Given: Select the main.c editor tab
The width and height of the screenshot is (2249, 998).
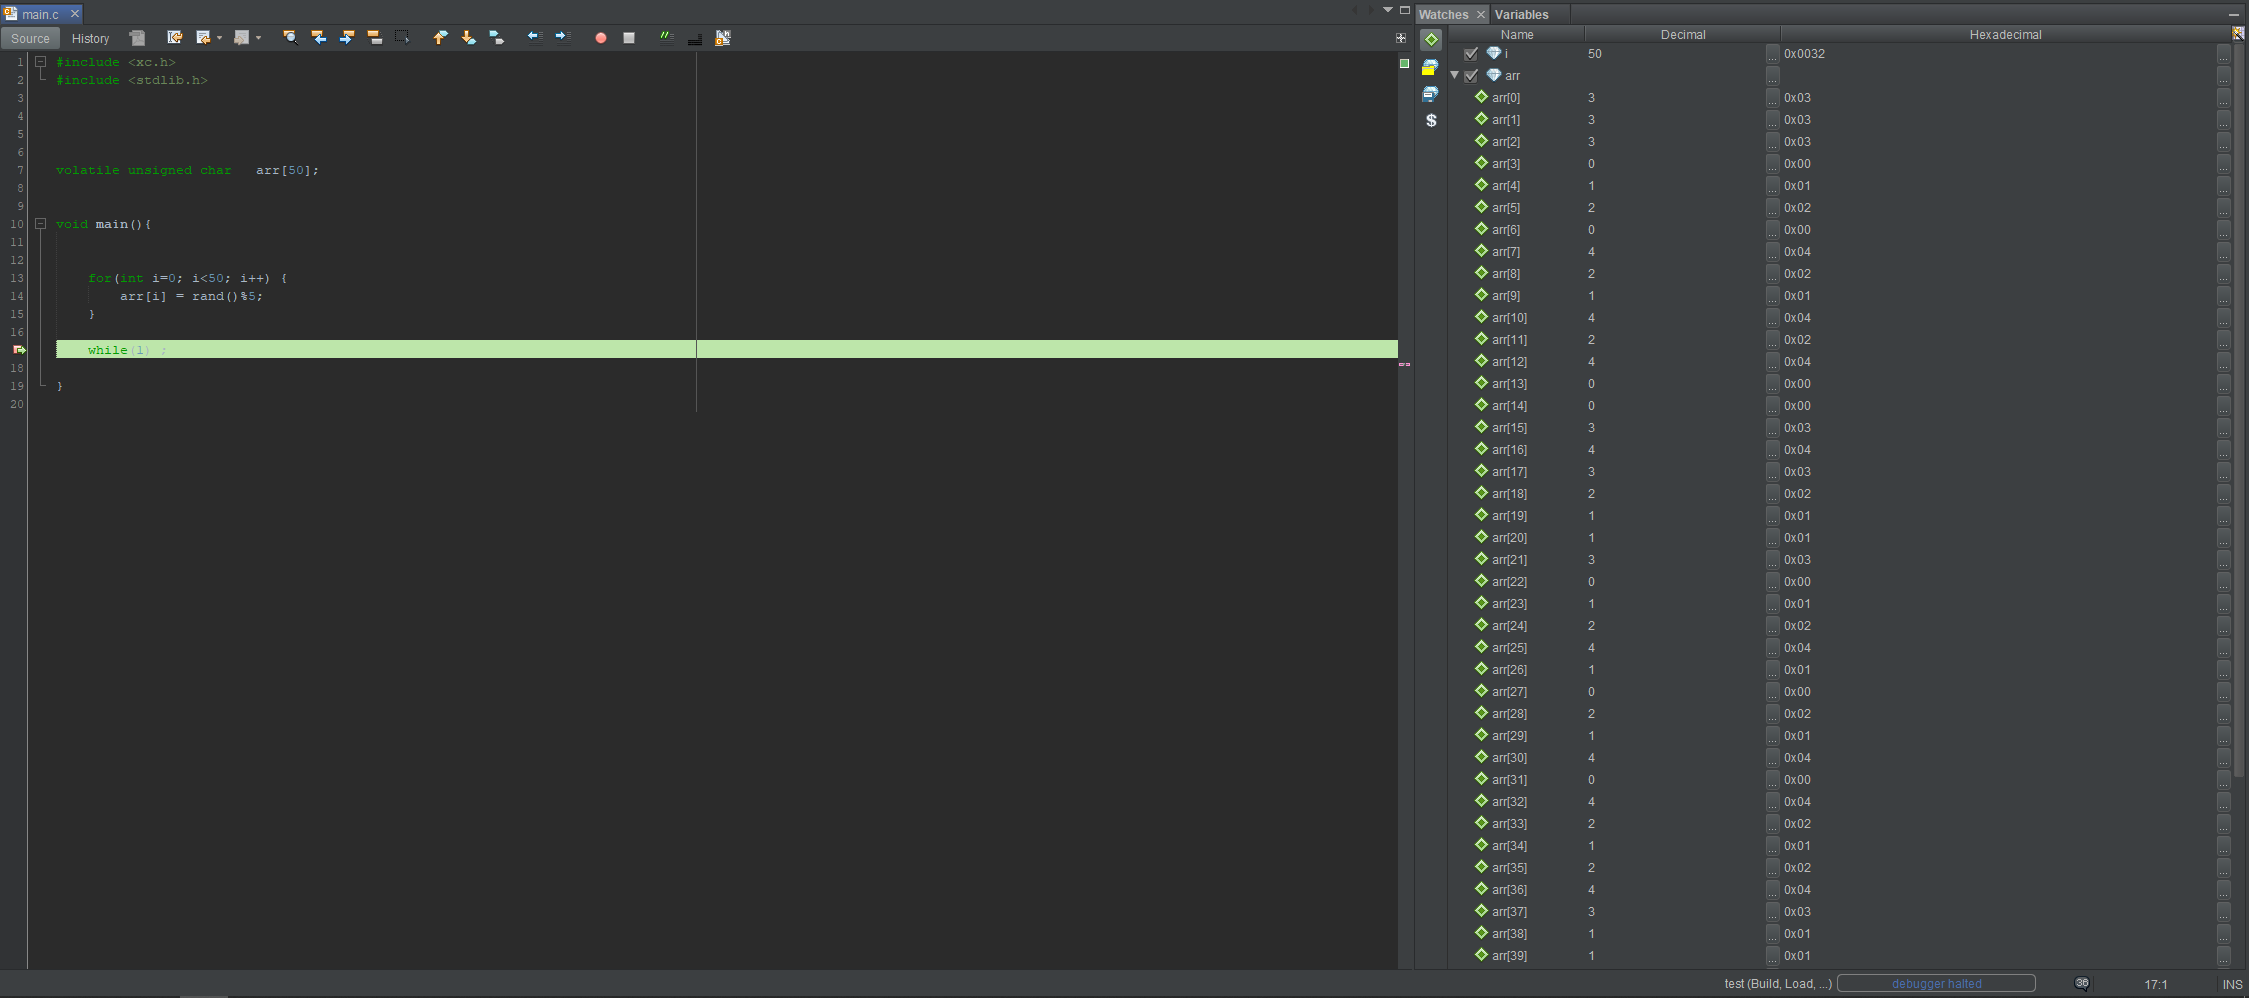Looking at the screenshot, I should (40, 14).
